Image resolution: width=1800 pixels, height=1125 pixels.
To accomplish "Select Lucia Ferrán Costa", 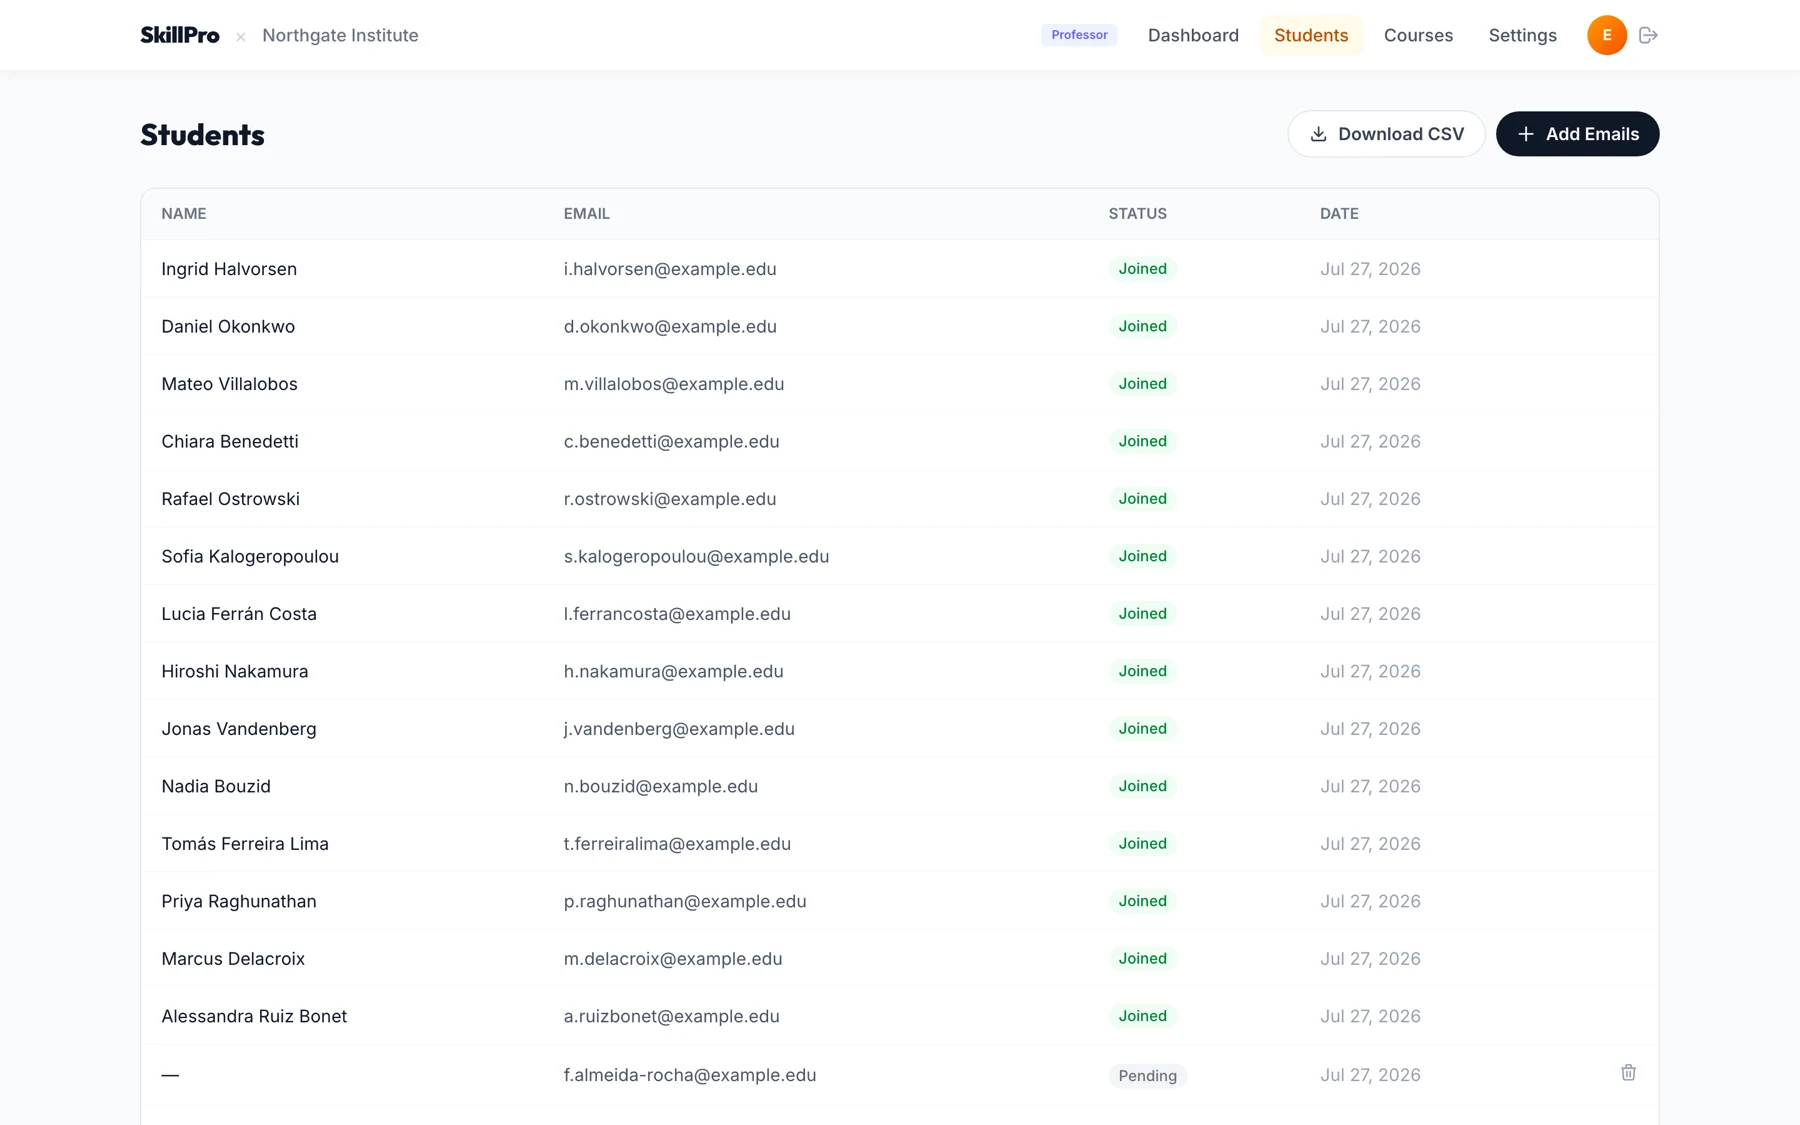I will 239,614.
